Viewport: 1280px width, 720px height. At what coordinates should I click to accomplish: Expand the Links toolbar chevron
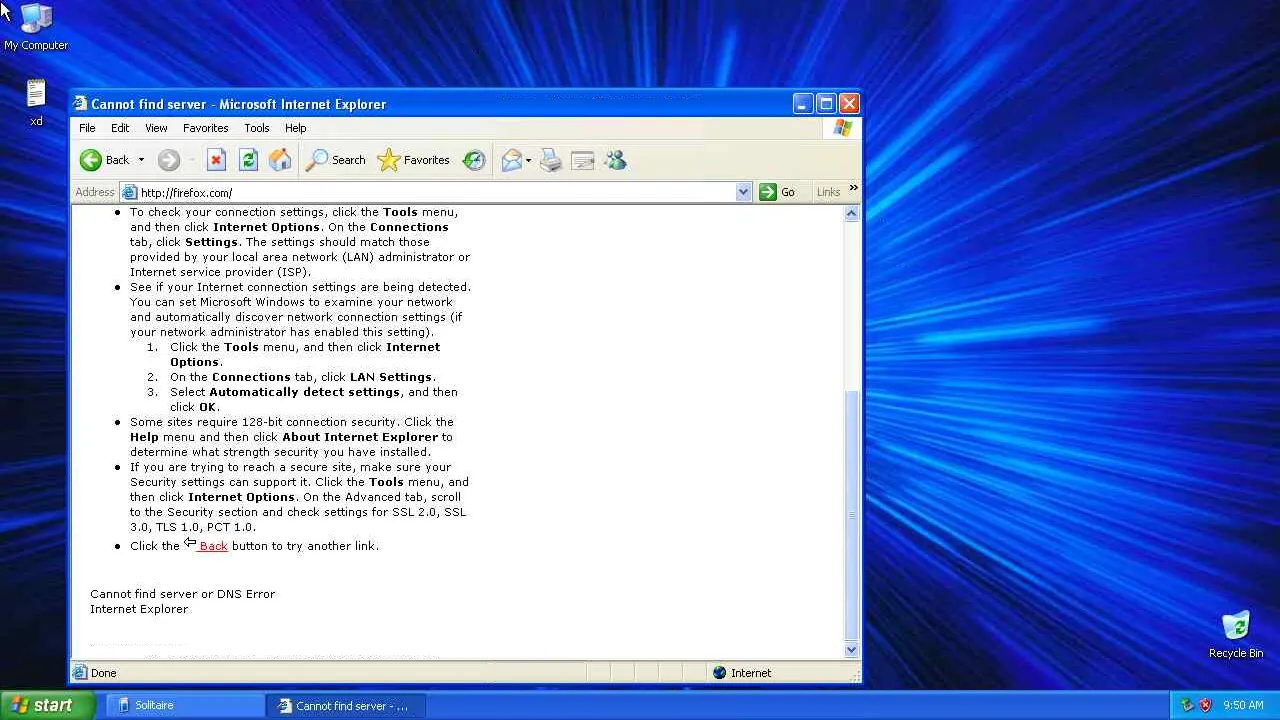853,188
